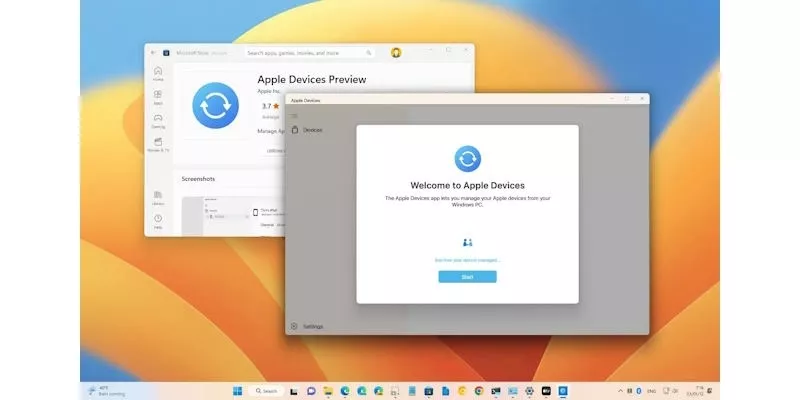Open profile avatar in Microsoft Store
This screenshot has width=800, height=400.
pyautogui.click(x=396, y=53)
